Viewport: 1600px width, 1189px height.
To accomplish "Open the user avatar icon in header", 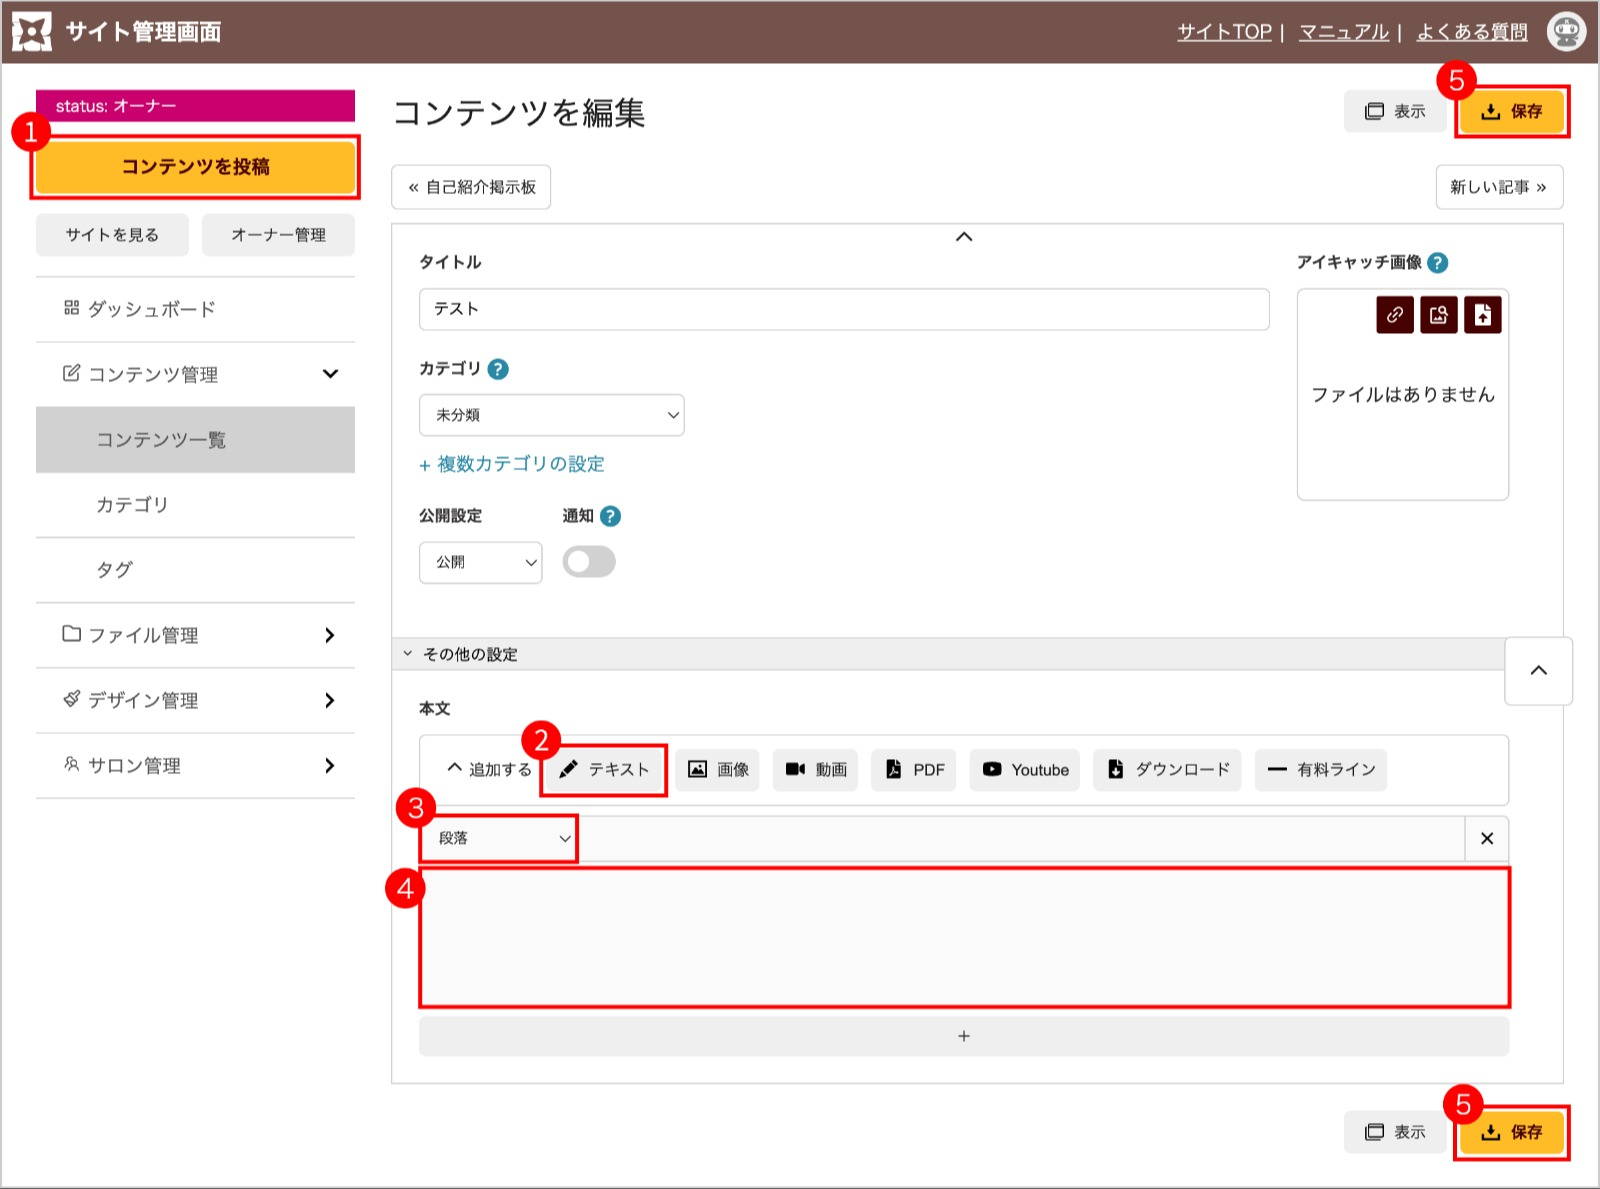I will click(1565, 32).
